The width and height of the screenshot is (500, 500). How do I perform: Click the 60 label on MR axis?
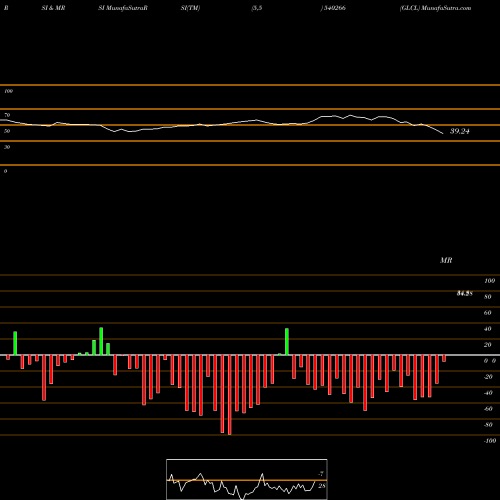(x=488, y=313)
